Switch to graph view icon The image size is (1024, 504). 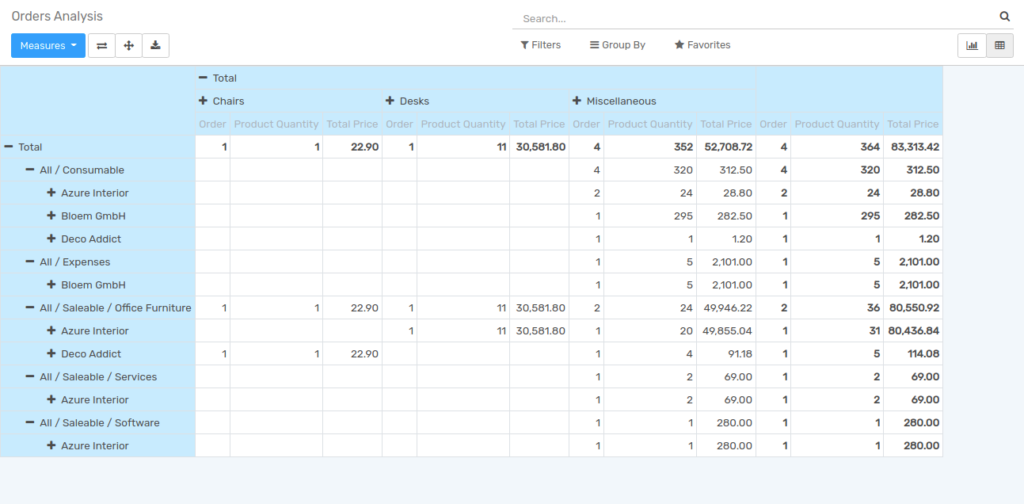pos(972,46)
